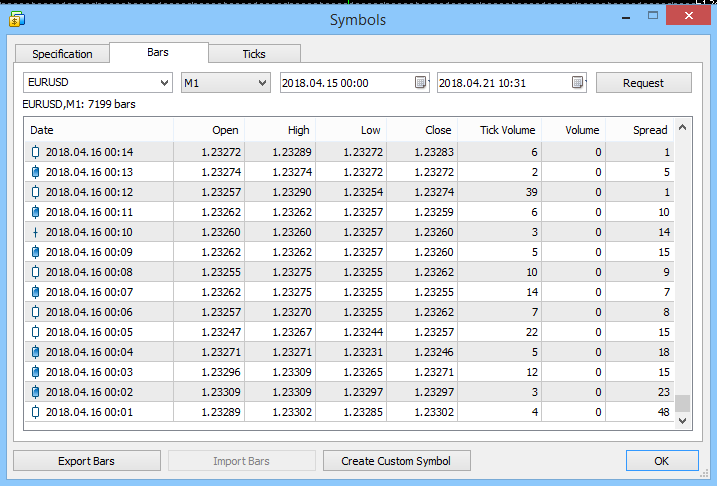Click Low value 1.23231
Viewport: 717px width, 486px height.
point(363,352)
